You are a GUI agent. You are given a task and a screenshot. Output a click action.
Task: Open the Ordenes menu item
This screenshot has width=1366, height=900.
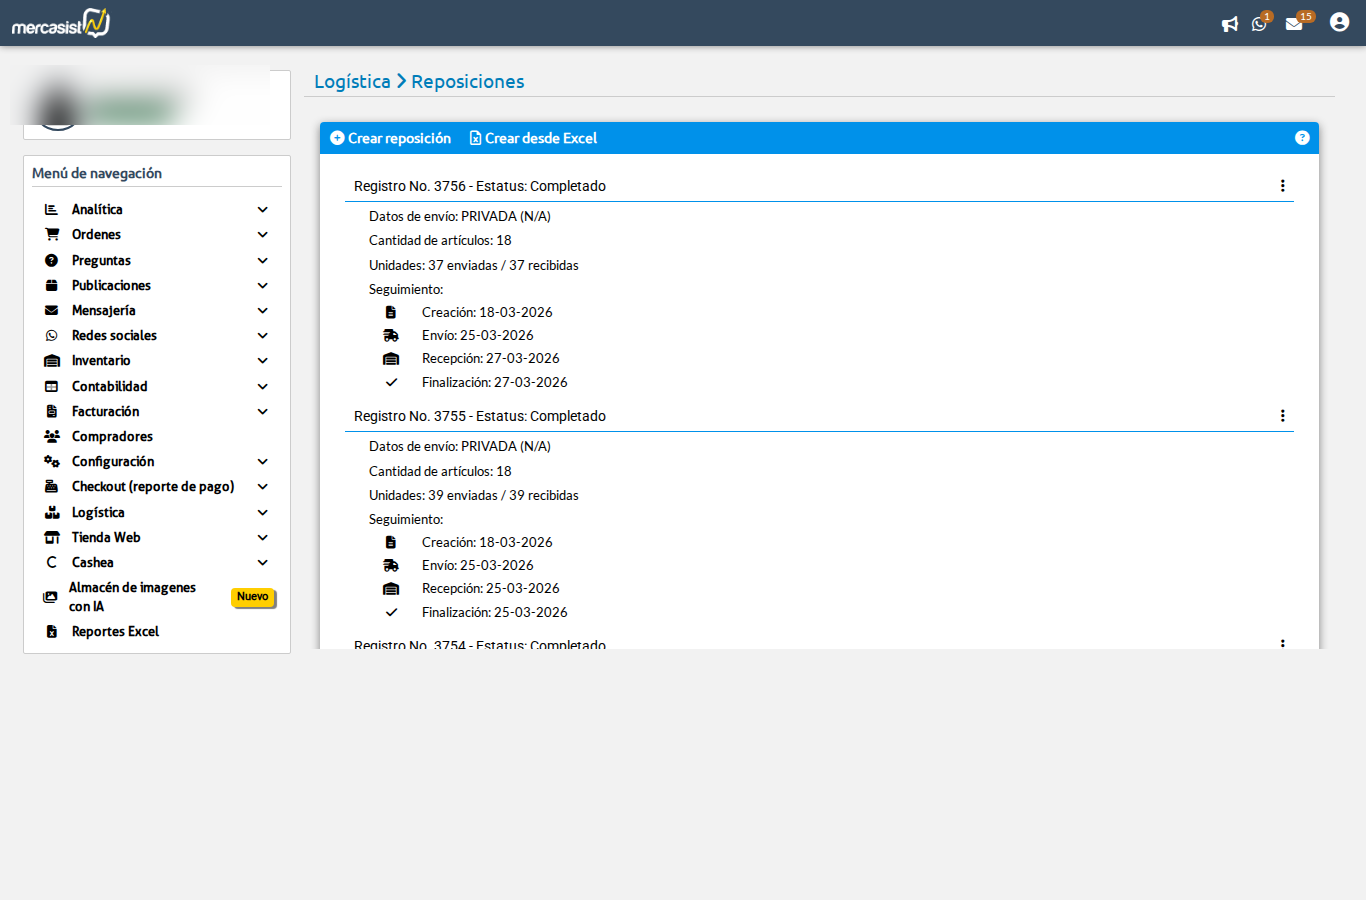point(96,235)
